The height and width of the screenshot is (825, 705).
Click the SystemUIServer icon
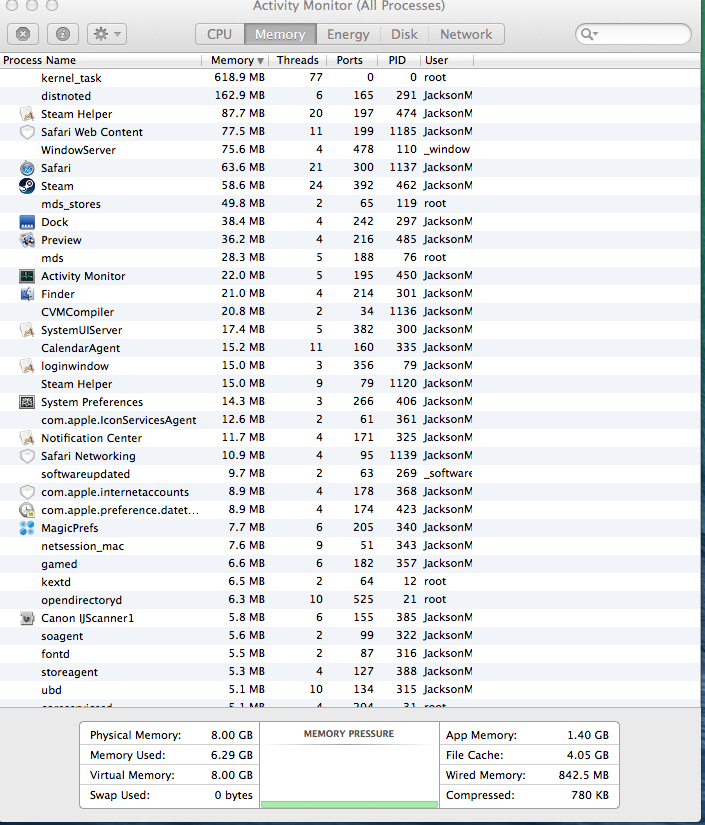click(27, 330)
